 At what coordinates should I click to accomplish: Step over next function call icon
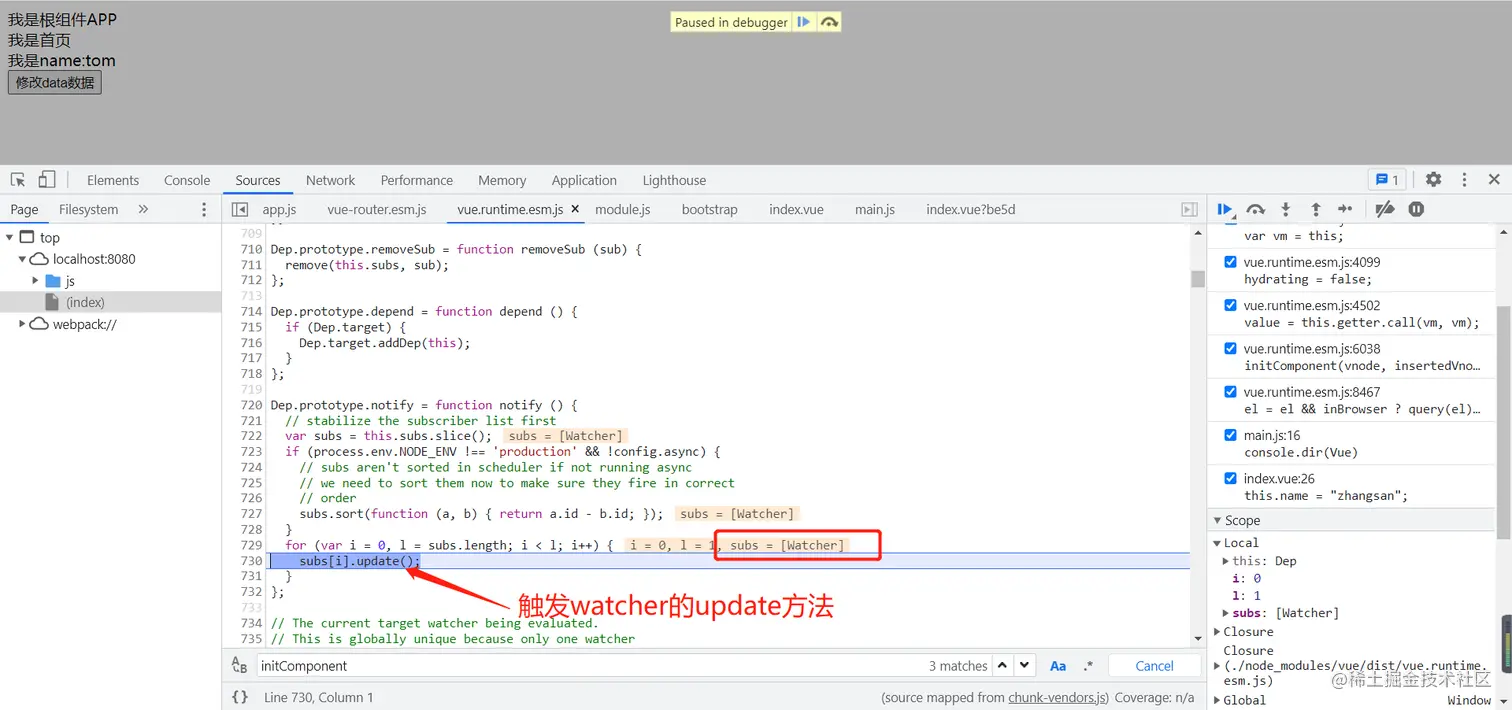pos(1256,209)
